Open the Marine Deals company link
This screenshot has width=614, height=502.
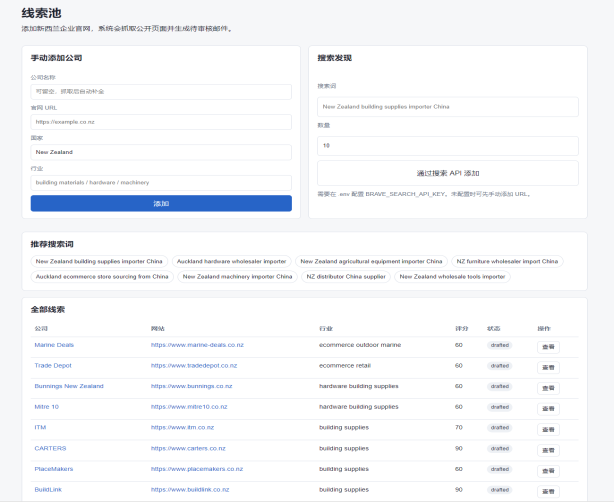click(x=54, y=345)
